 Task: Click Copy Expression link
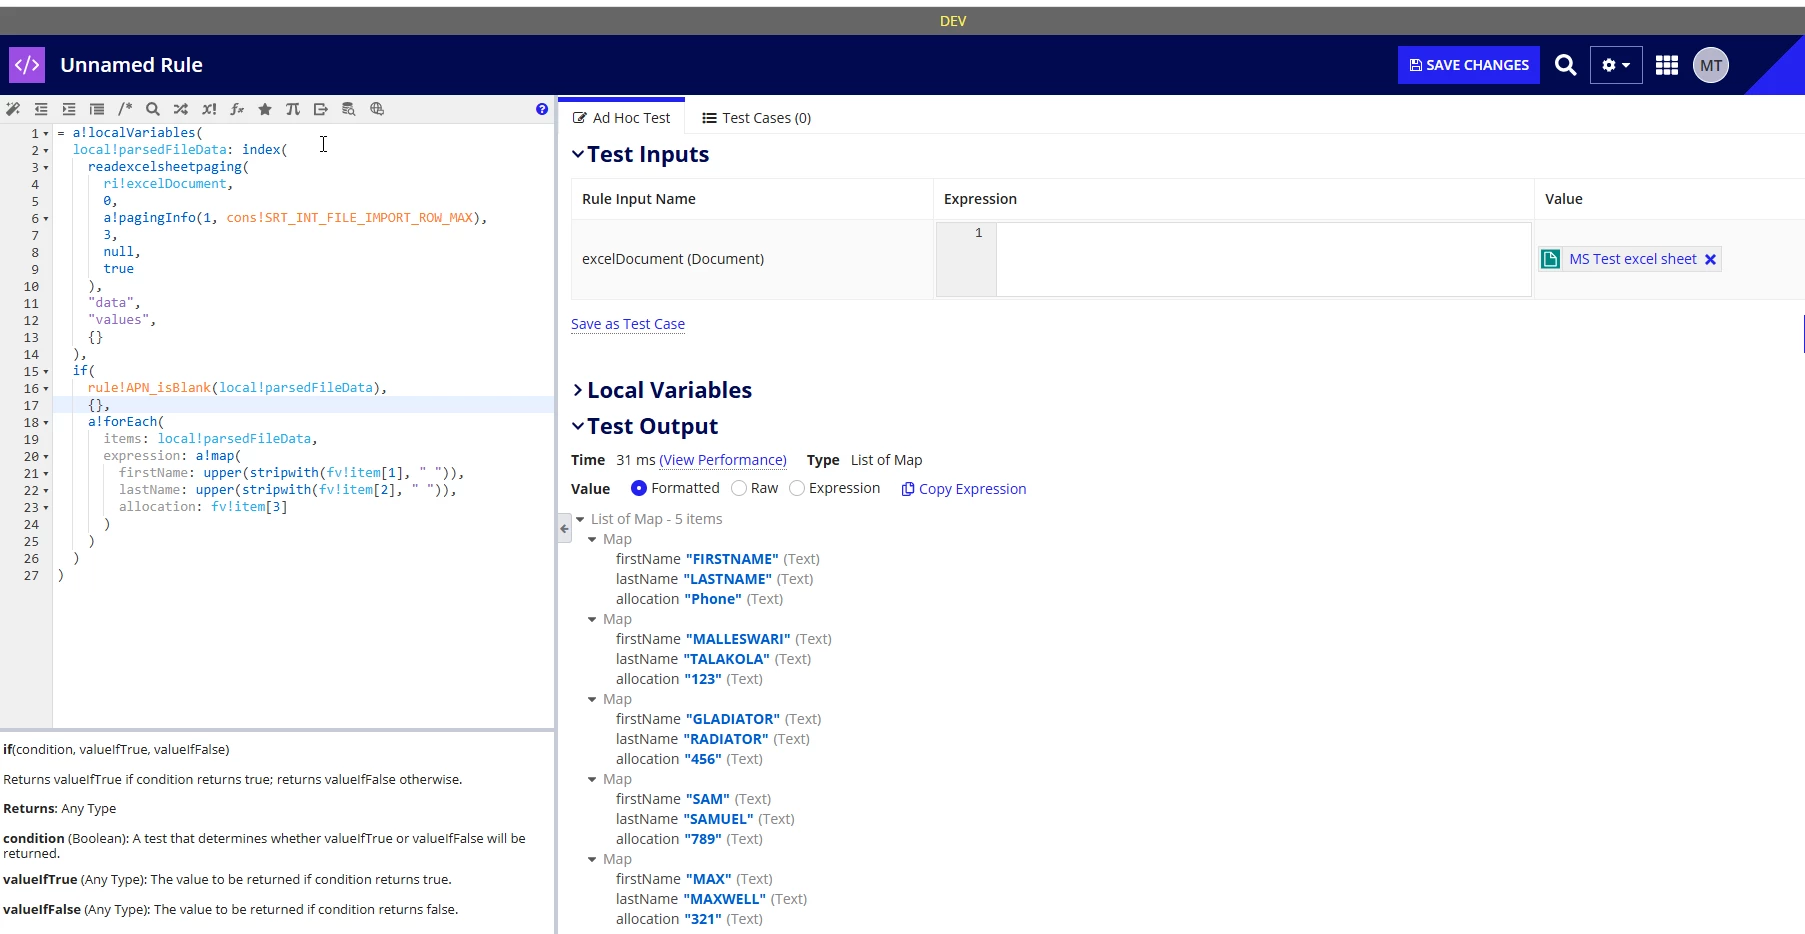(x=964, y=489)
